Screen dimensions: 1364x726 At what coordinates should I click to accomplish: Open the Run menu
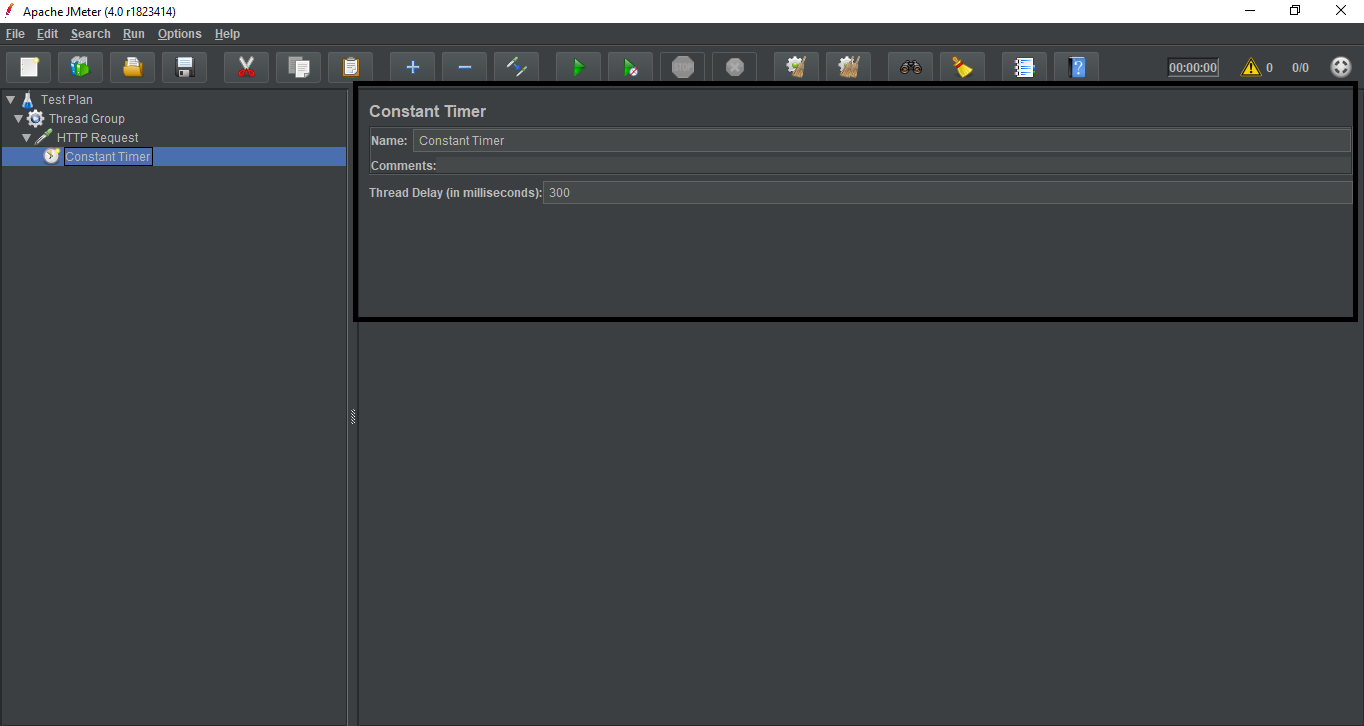[x=134, y=34]
